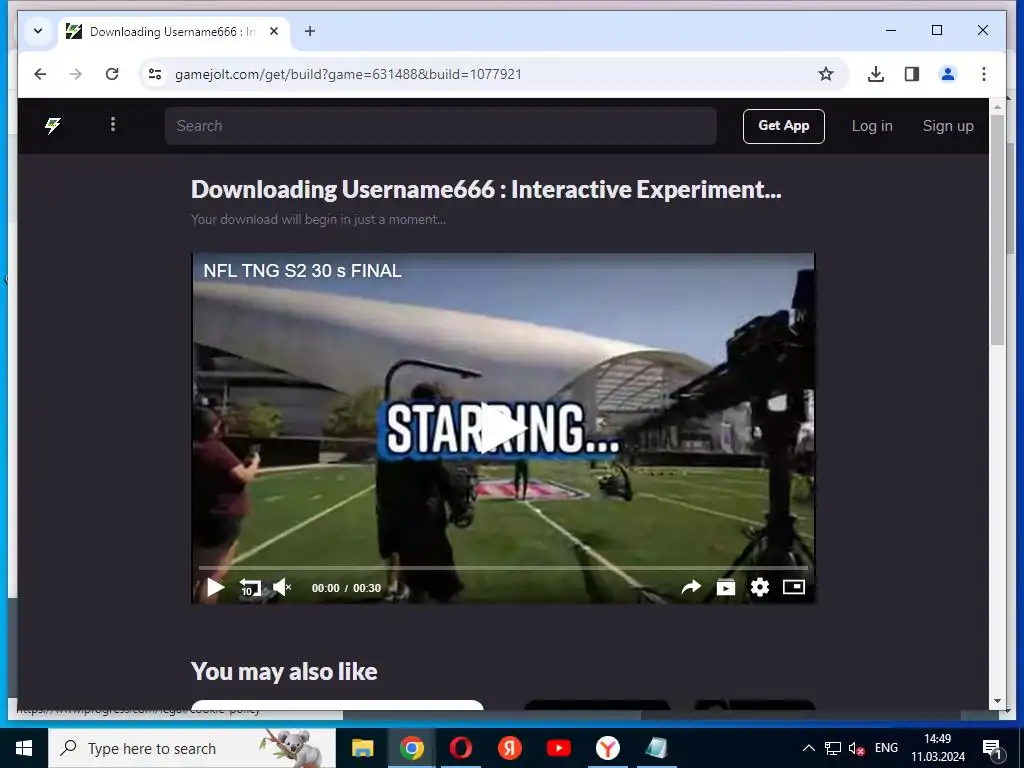Click the ENG language indicator

(886, 748)
